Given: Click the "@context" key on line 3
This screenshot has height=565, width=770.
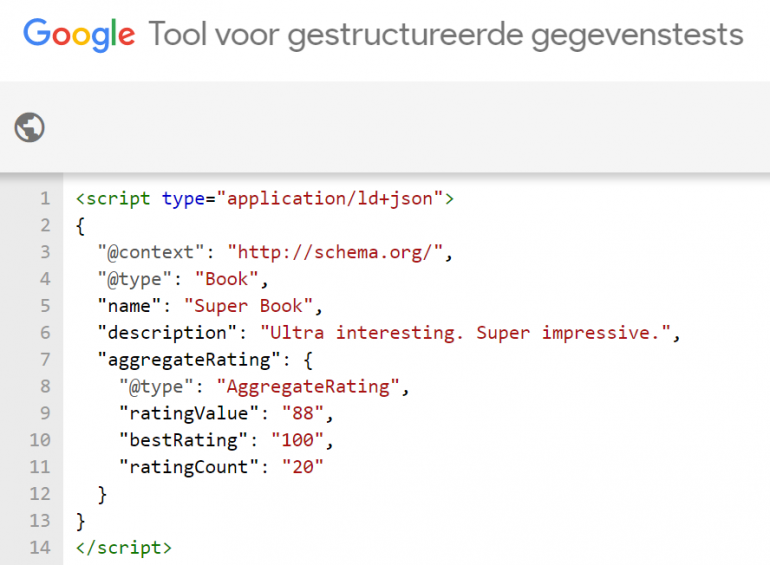Looking at the screenshot, I should click(x=151, y=252).
